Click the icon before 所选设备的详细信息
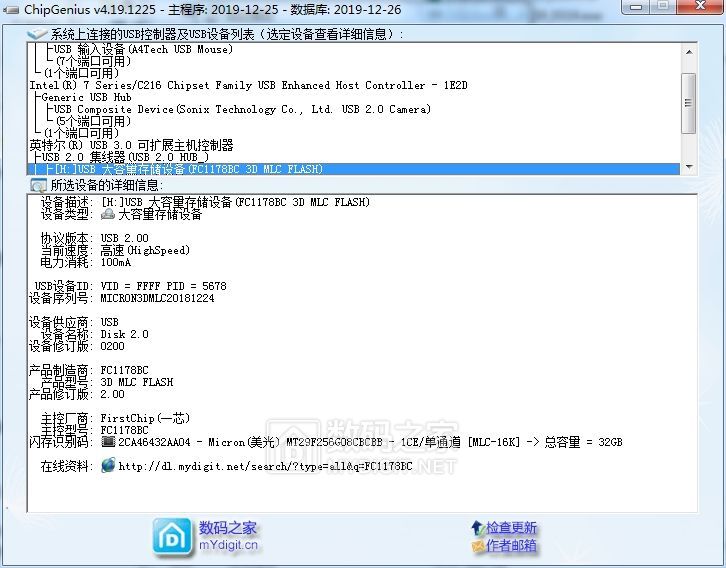The image size is (726, 568). tap(38, 185)
